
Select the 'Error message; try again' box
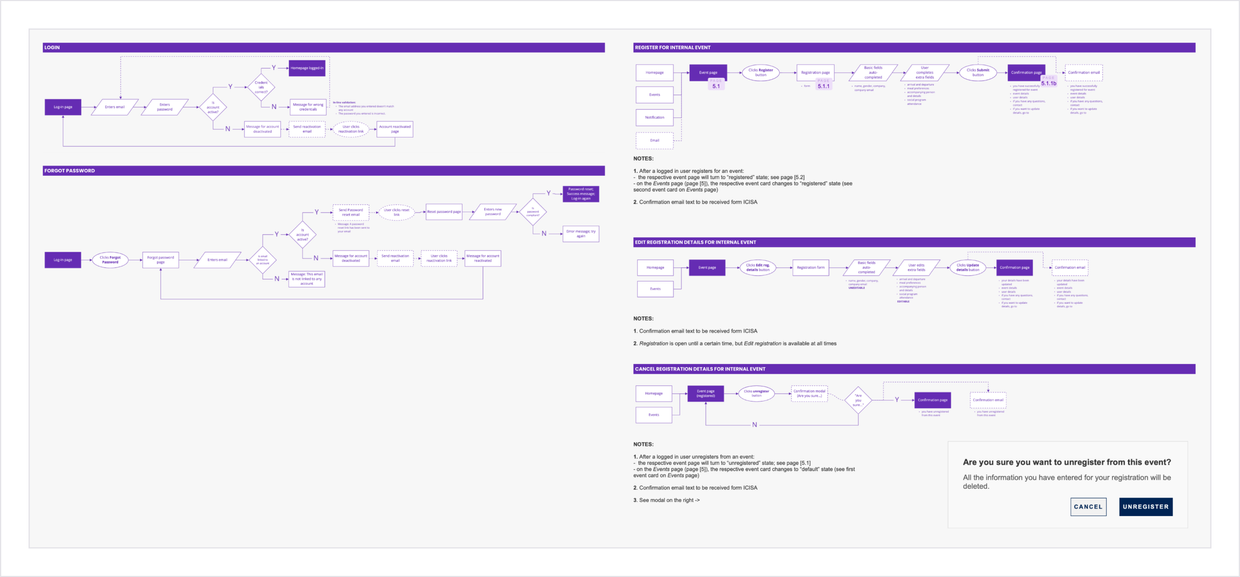click(x=581, y=233)
